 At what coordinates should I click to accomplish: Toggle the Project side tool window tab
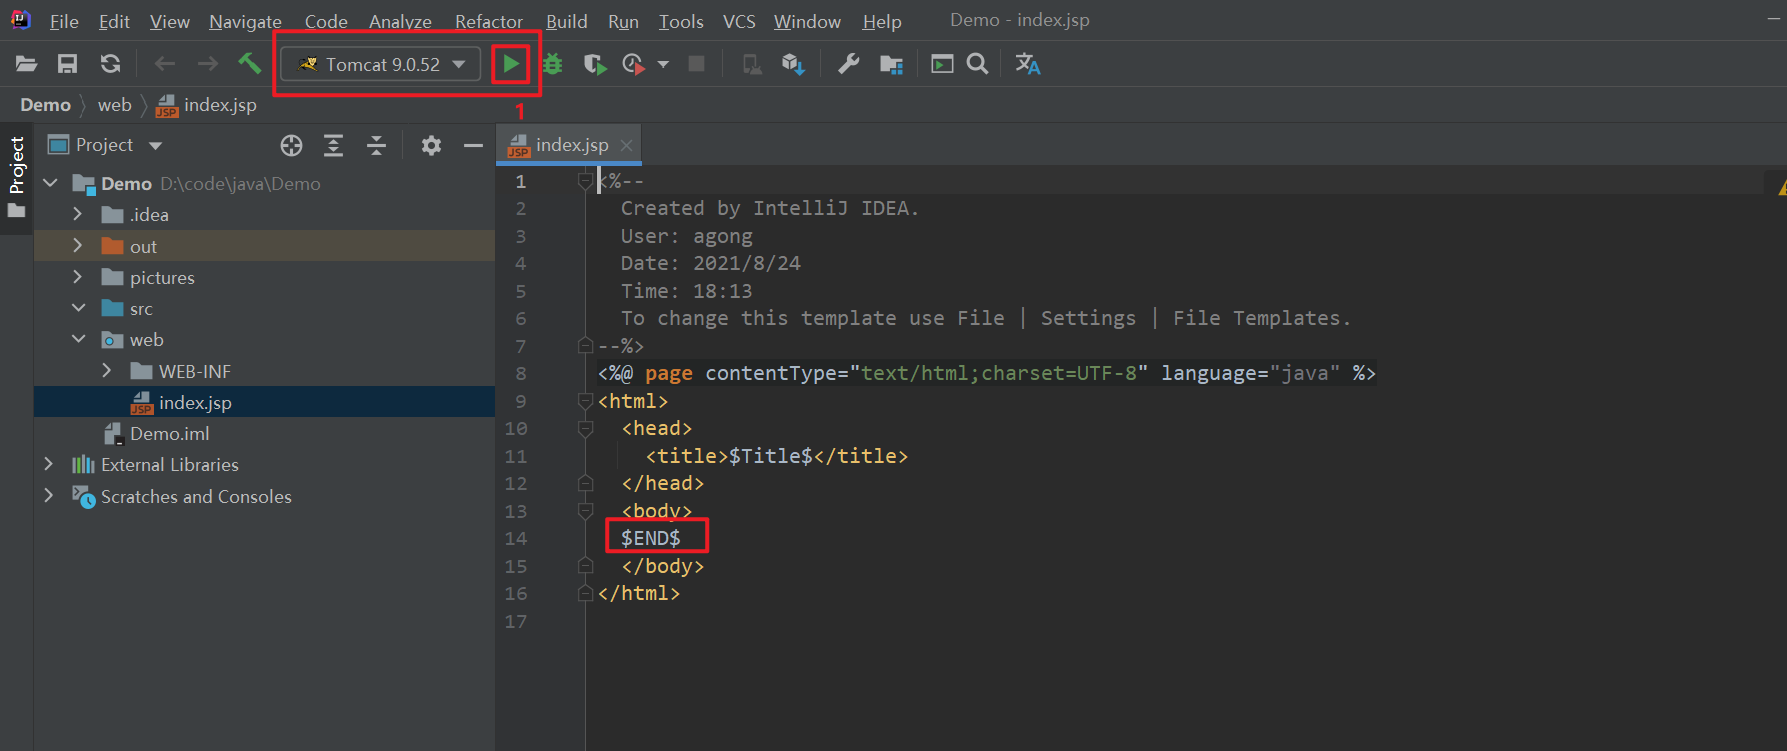point(16,179)
